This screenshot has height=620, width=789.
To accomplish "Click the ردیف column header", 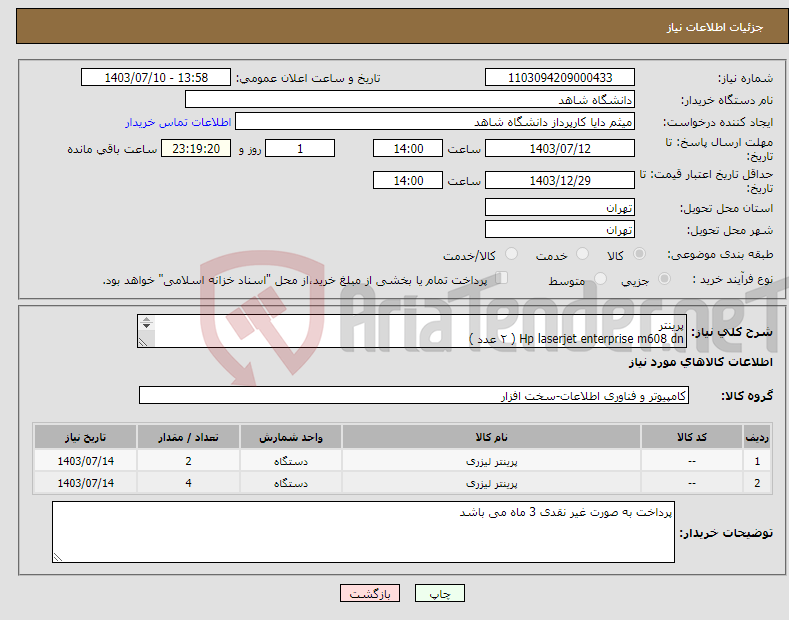I will pyautogui.click(x=757, y=437).
